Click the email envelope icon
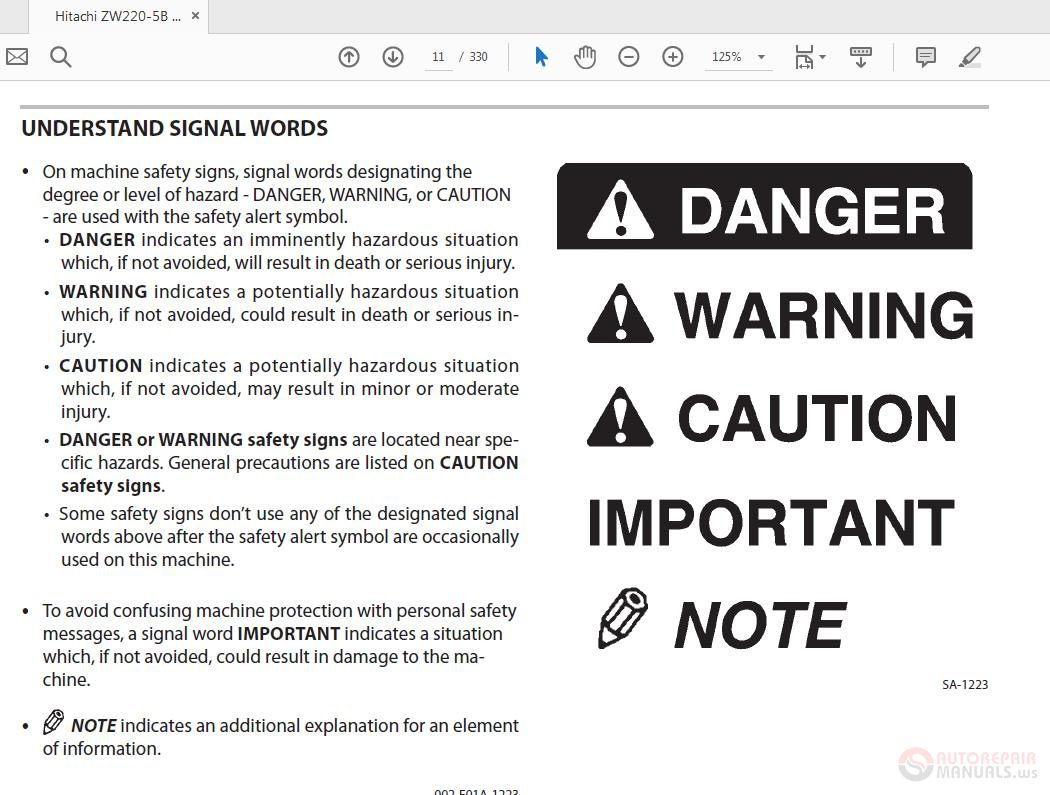The height and width of the screenshot is (795, 1050). pos(17,57)
